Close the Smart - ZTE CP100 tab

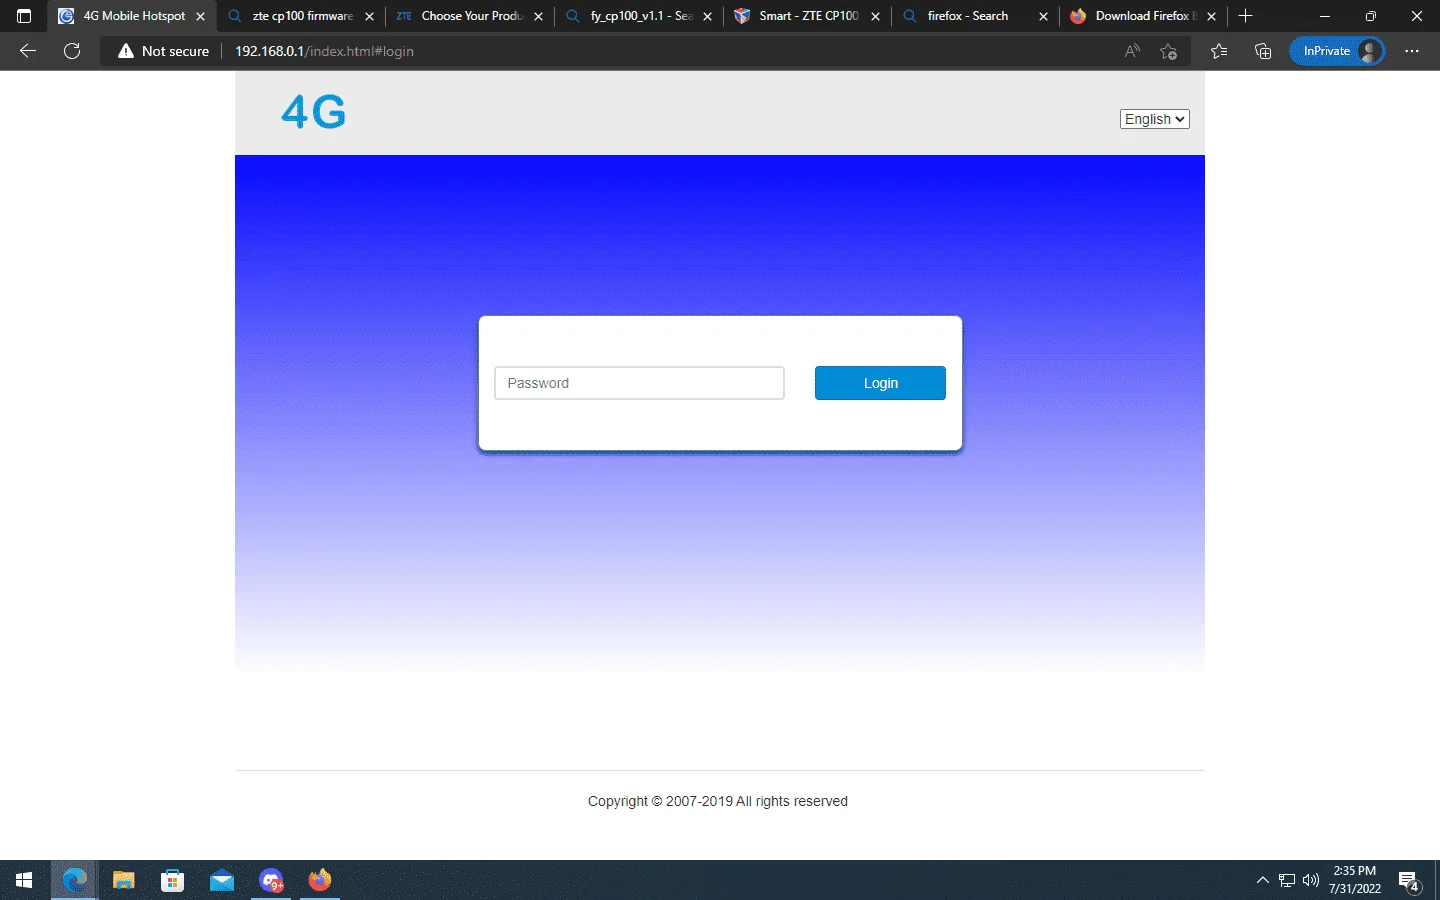tap(876, 16)
